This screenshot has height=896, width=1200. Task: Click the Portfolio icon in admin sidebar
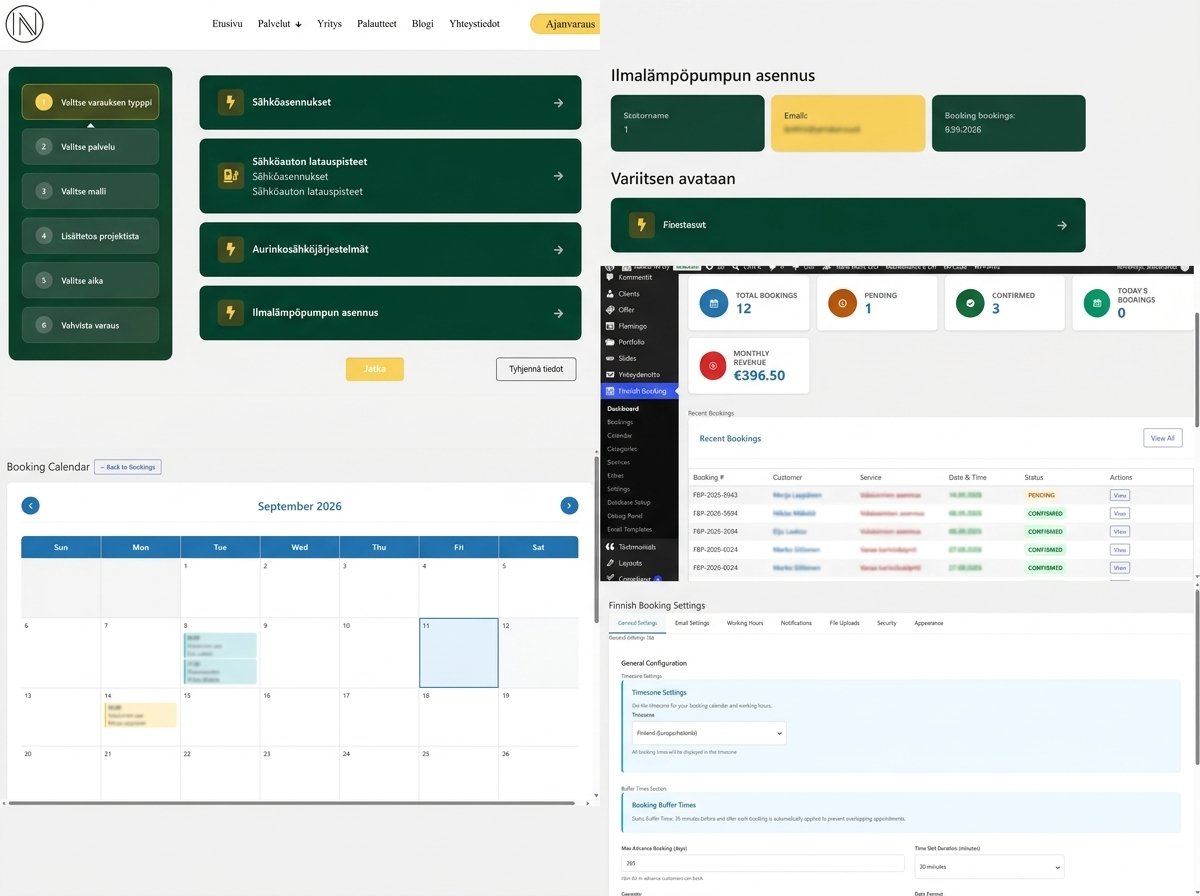[609, 342]
